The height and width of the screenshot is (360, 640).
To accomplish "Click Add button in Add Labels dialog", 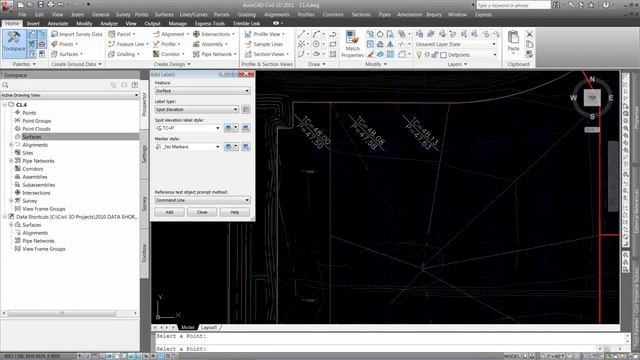I will (x=169, y=212).
